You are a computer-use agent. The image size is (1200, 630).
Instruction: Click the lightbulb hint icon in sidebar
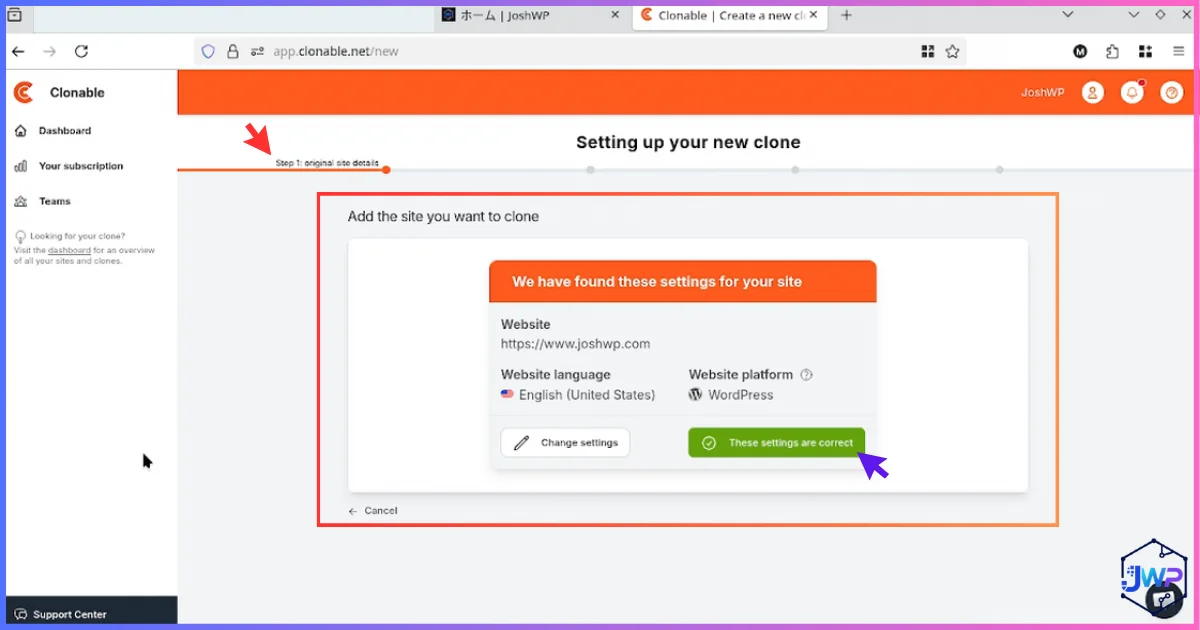pos(21,237)
